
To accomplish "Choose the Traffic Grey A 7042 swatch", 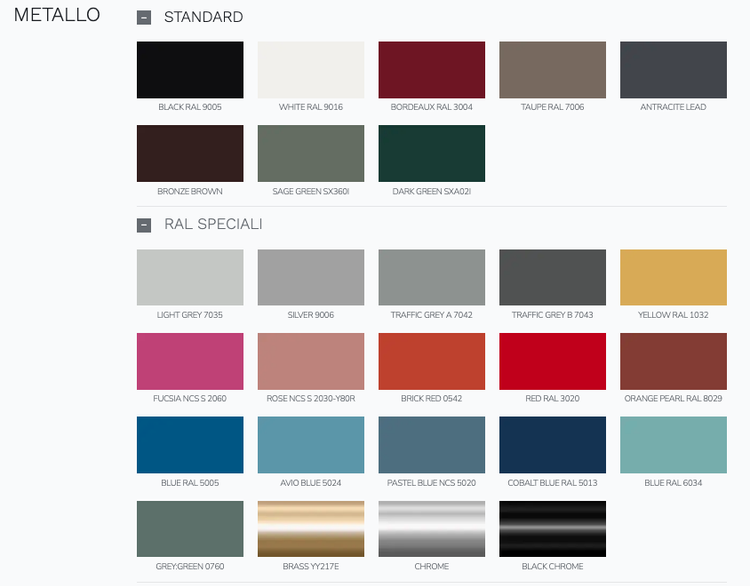I will (x=431, y=277).
